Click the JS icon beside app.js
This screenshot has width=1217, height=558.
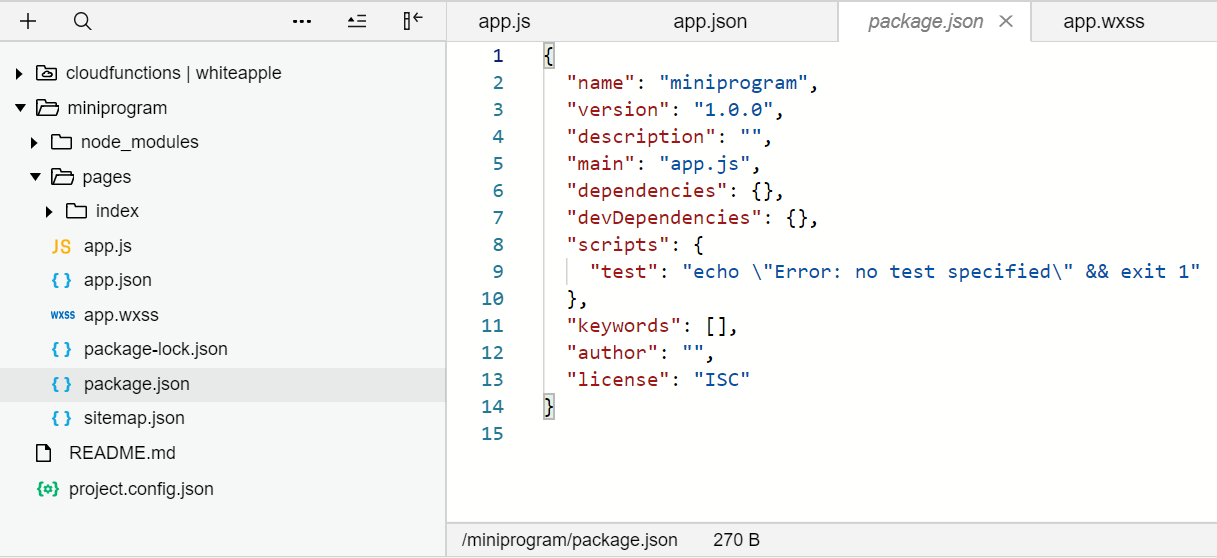tap(61, 246)
